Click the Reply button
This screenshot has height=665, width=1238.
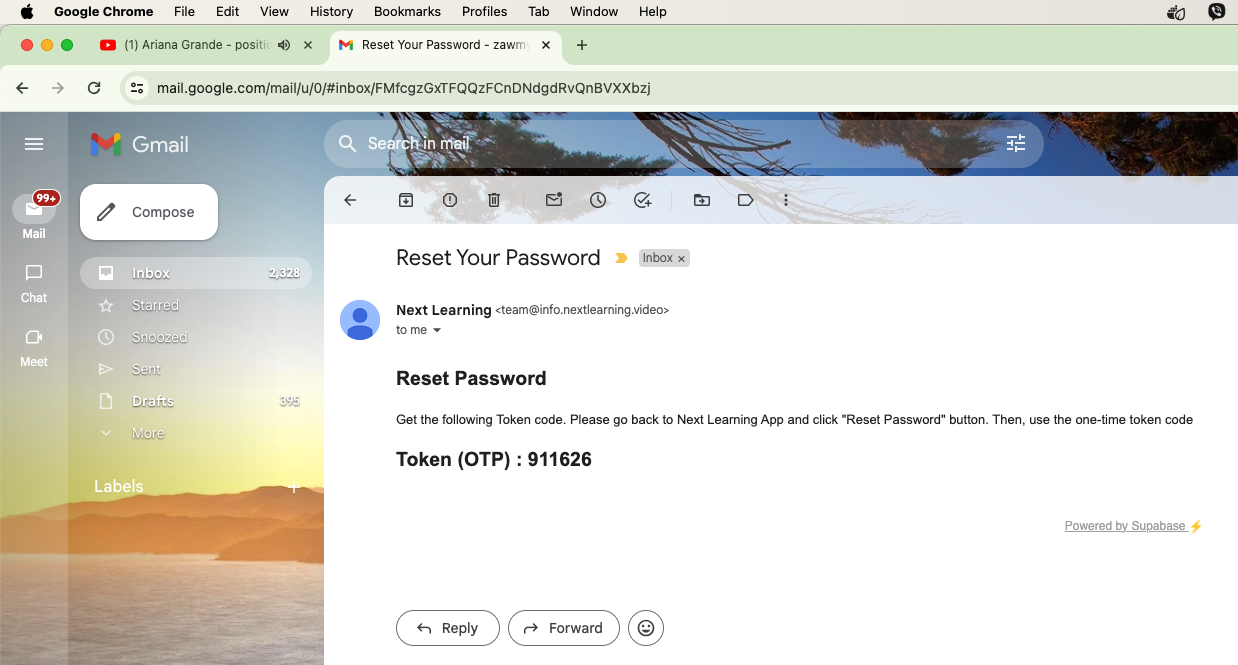pyautogui.click(x=447, y=628)
